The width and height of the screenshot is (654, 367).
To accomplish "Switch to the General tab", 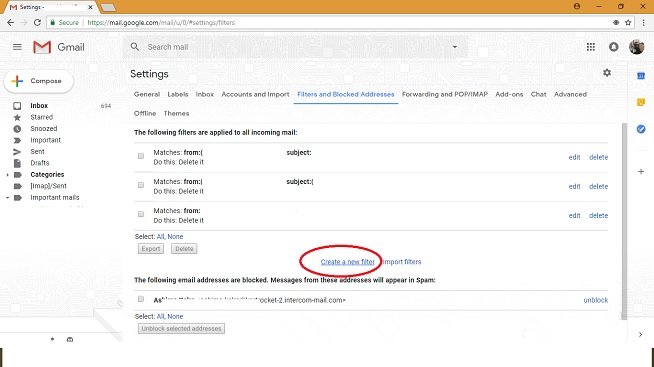I will click(x=147, y=94).
